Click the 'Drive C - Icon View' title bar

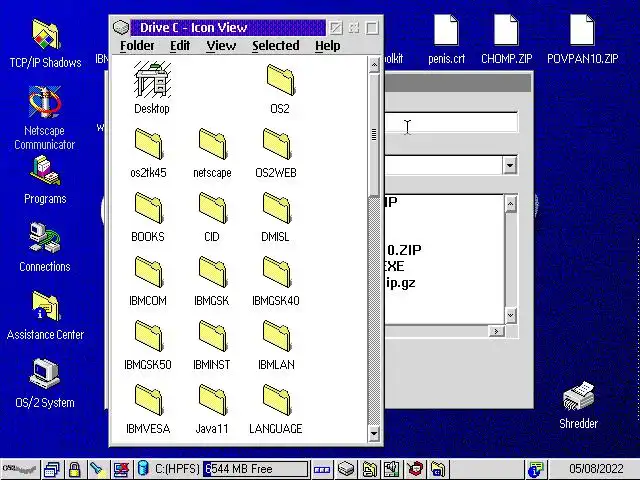click(x=228, y=27)
